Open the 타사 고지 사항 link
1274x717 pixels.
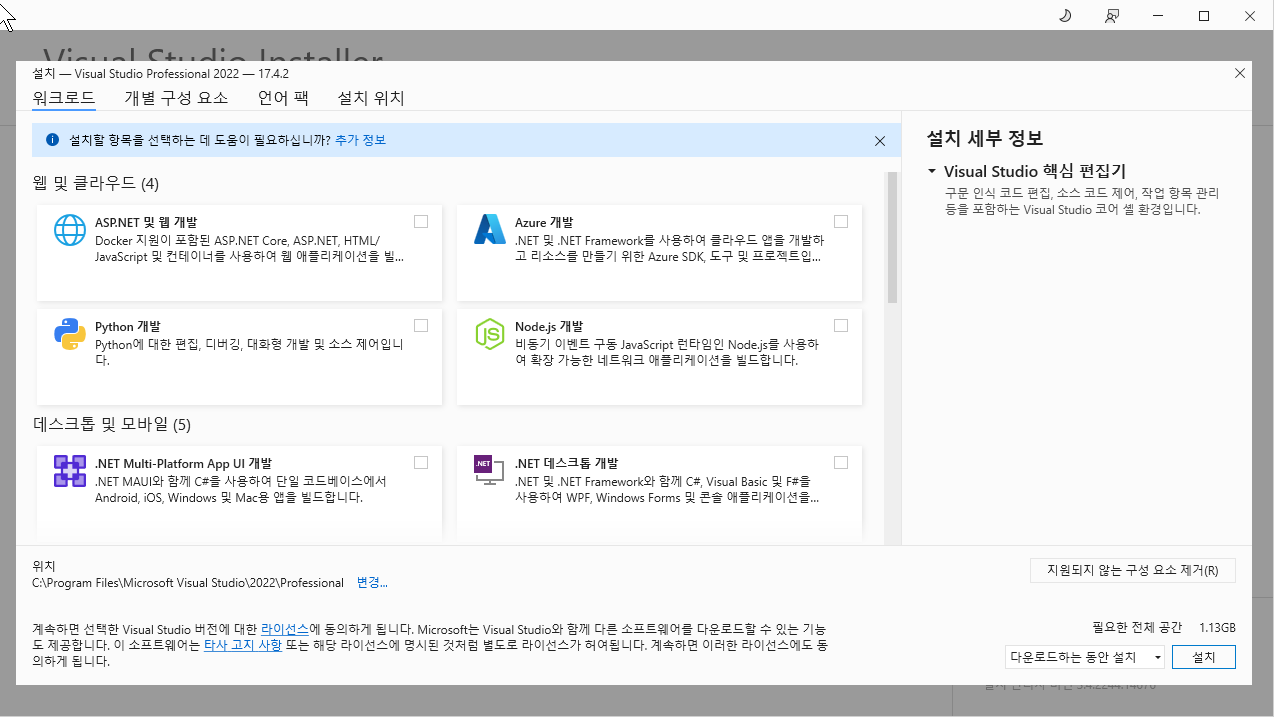point(242,646)
